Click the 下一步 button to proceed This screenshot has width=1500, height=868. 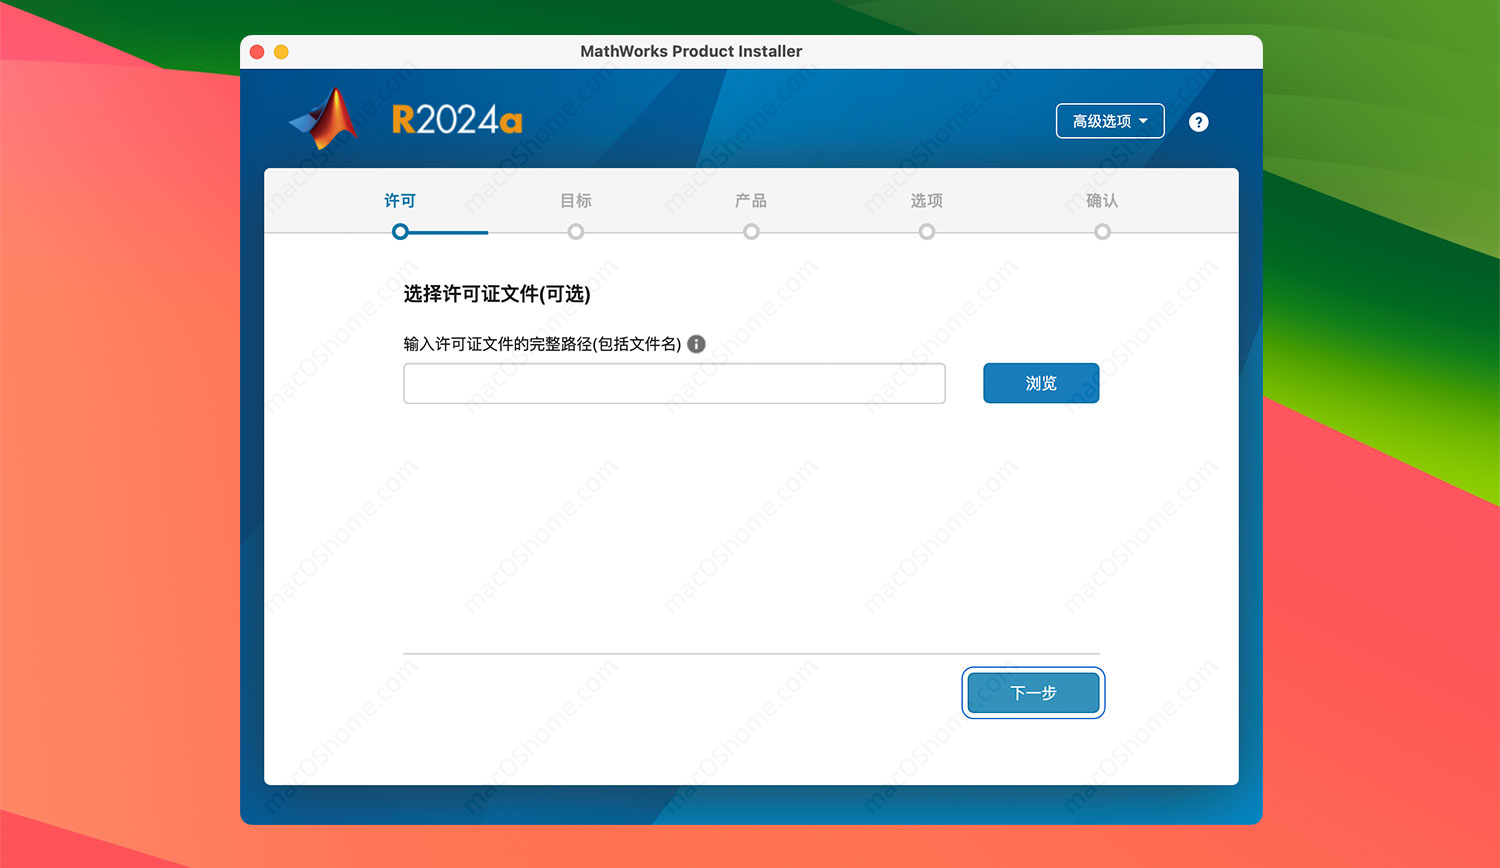[1033, 692]
